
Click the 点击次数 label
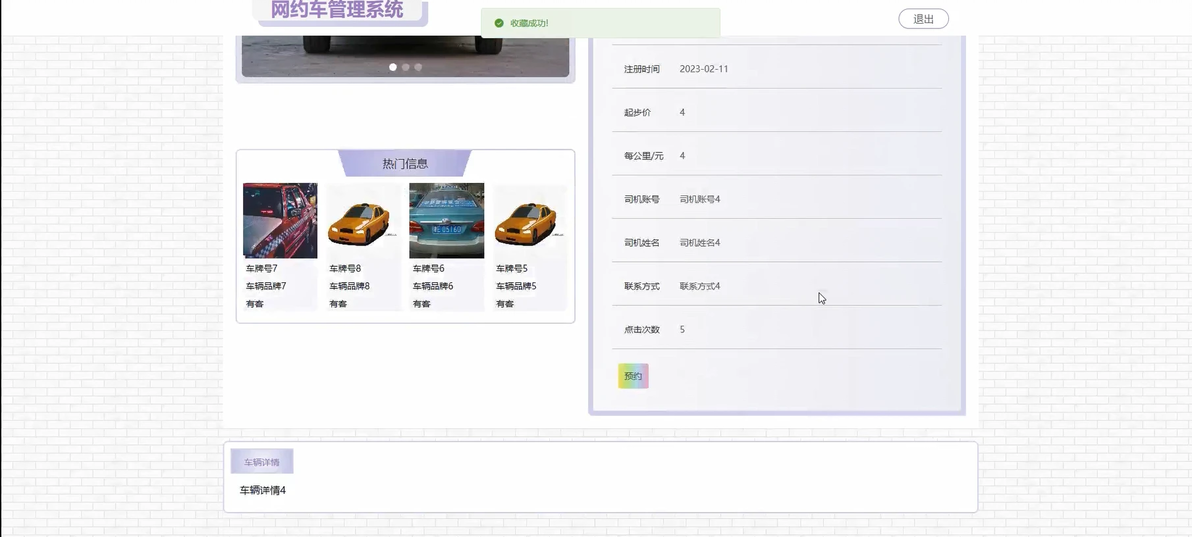(x=642, y=329)
